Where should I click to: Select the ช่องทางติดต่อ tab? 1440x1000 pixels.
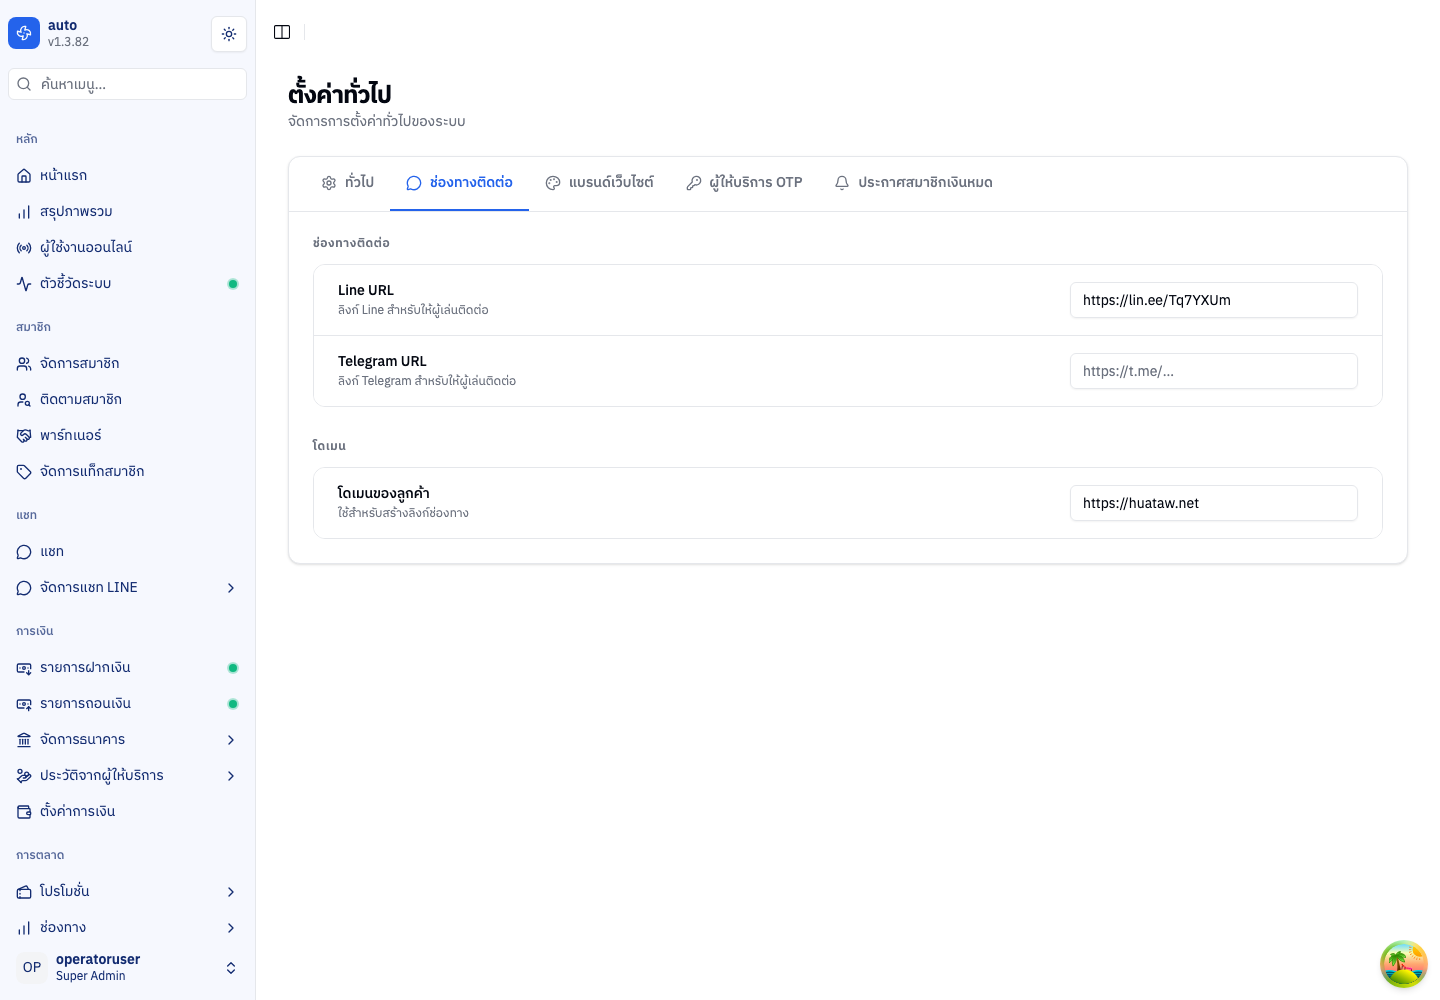coord(459,183)
